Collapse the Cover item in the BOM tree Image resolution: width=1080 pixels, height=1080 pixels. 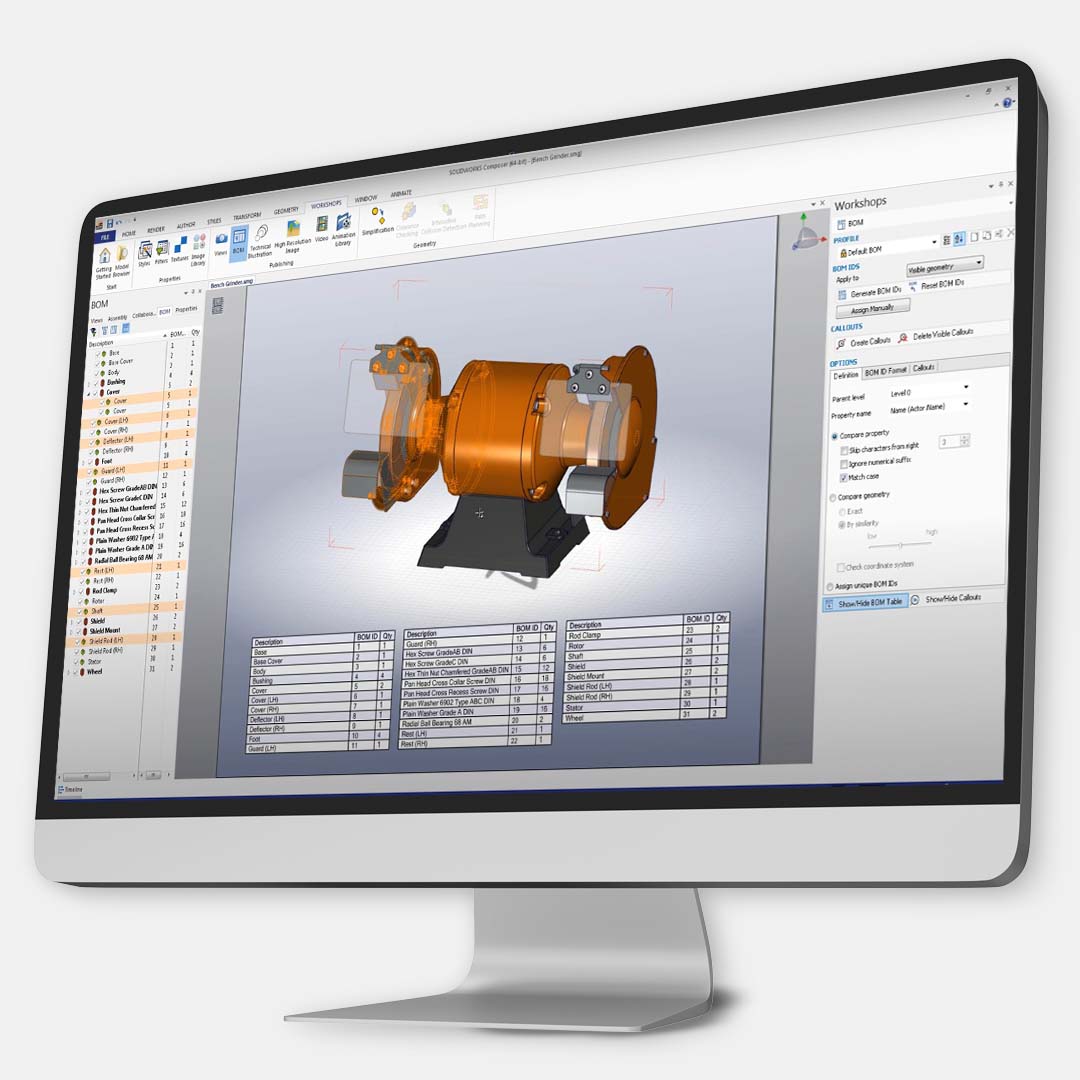89,393
